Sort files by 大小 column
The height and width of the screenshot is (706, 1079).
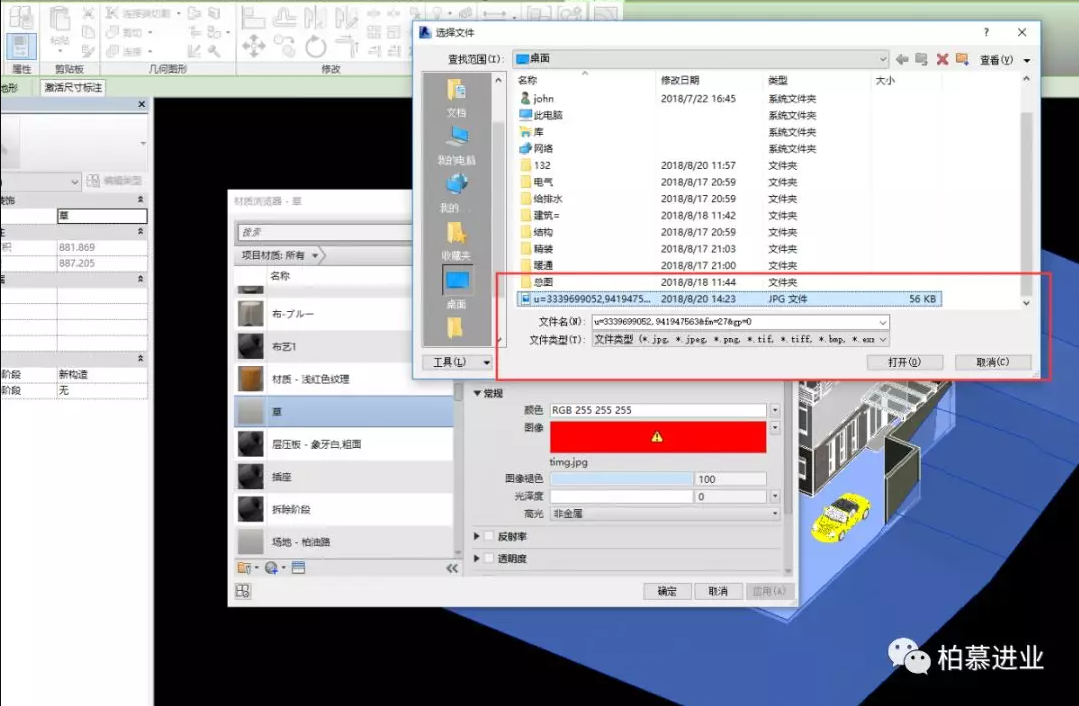coord(885,81)
